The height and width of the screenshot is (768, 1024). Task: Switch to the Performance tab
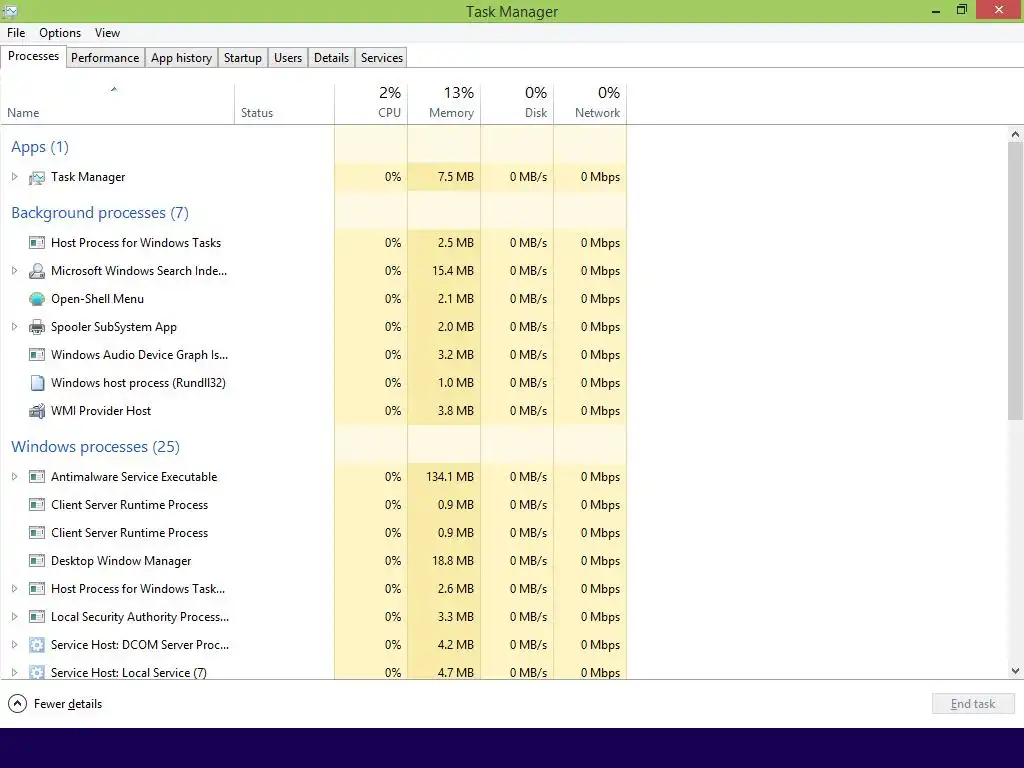click(x=105, y=57)
